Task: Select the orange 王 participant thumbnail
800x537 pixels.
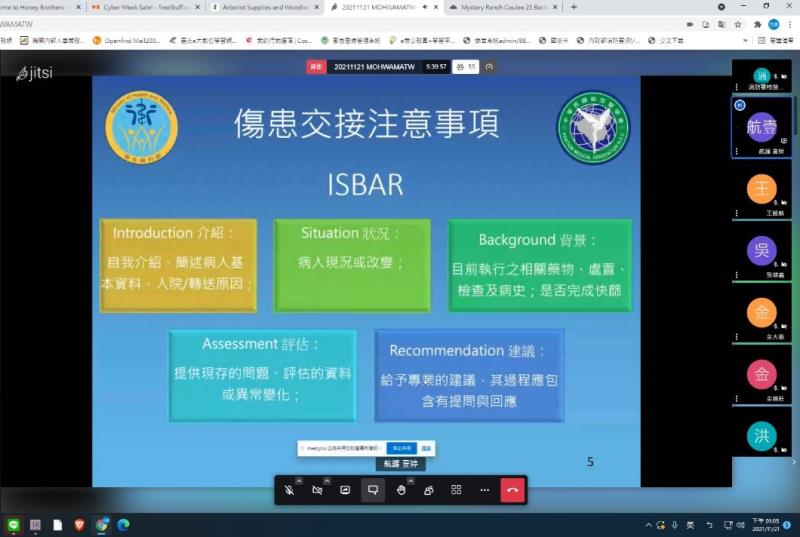Action: click(761, 189)
